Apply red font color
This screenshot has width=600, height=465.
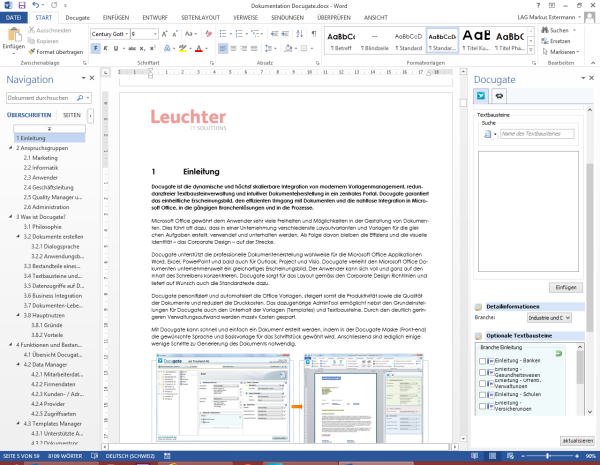tap(199, 48)
